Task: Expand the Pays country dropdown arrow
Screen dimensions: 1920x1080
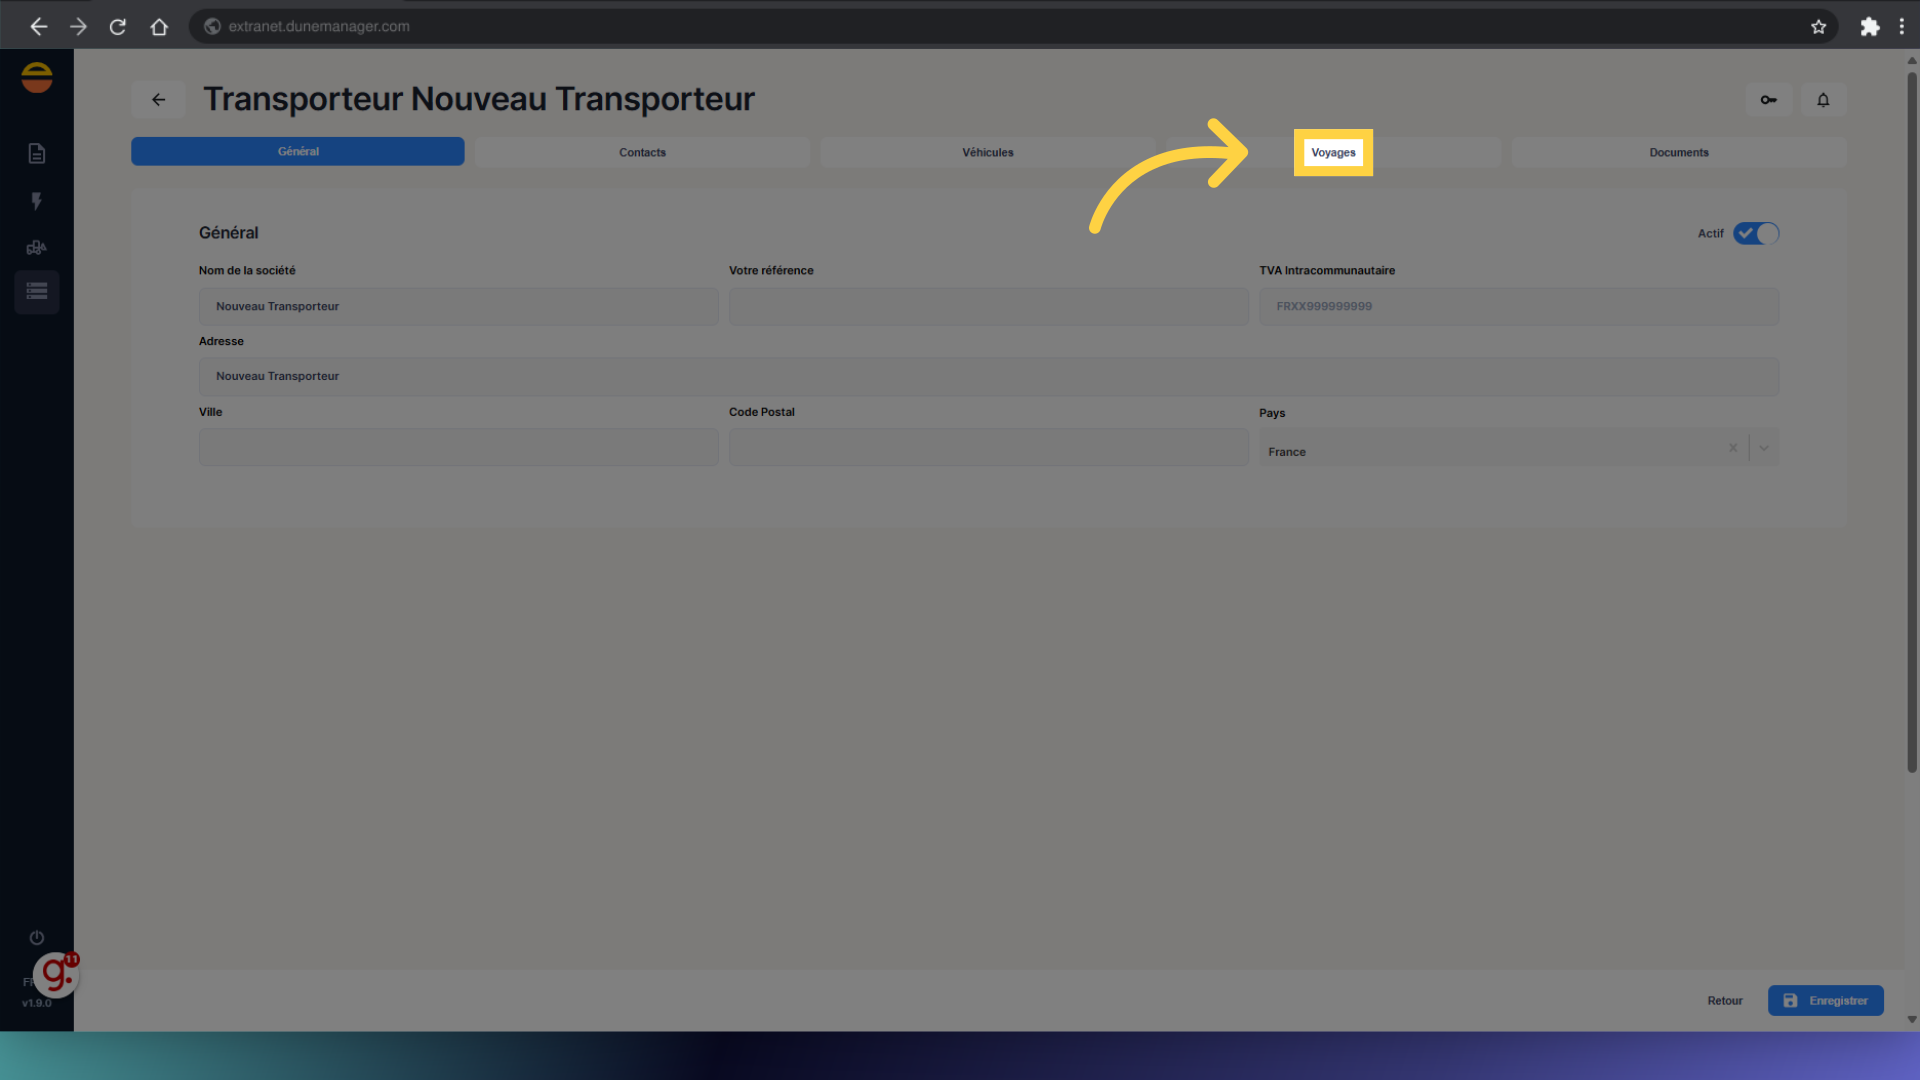Action: pos(1764,448)
